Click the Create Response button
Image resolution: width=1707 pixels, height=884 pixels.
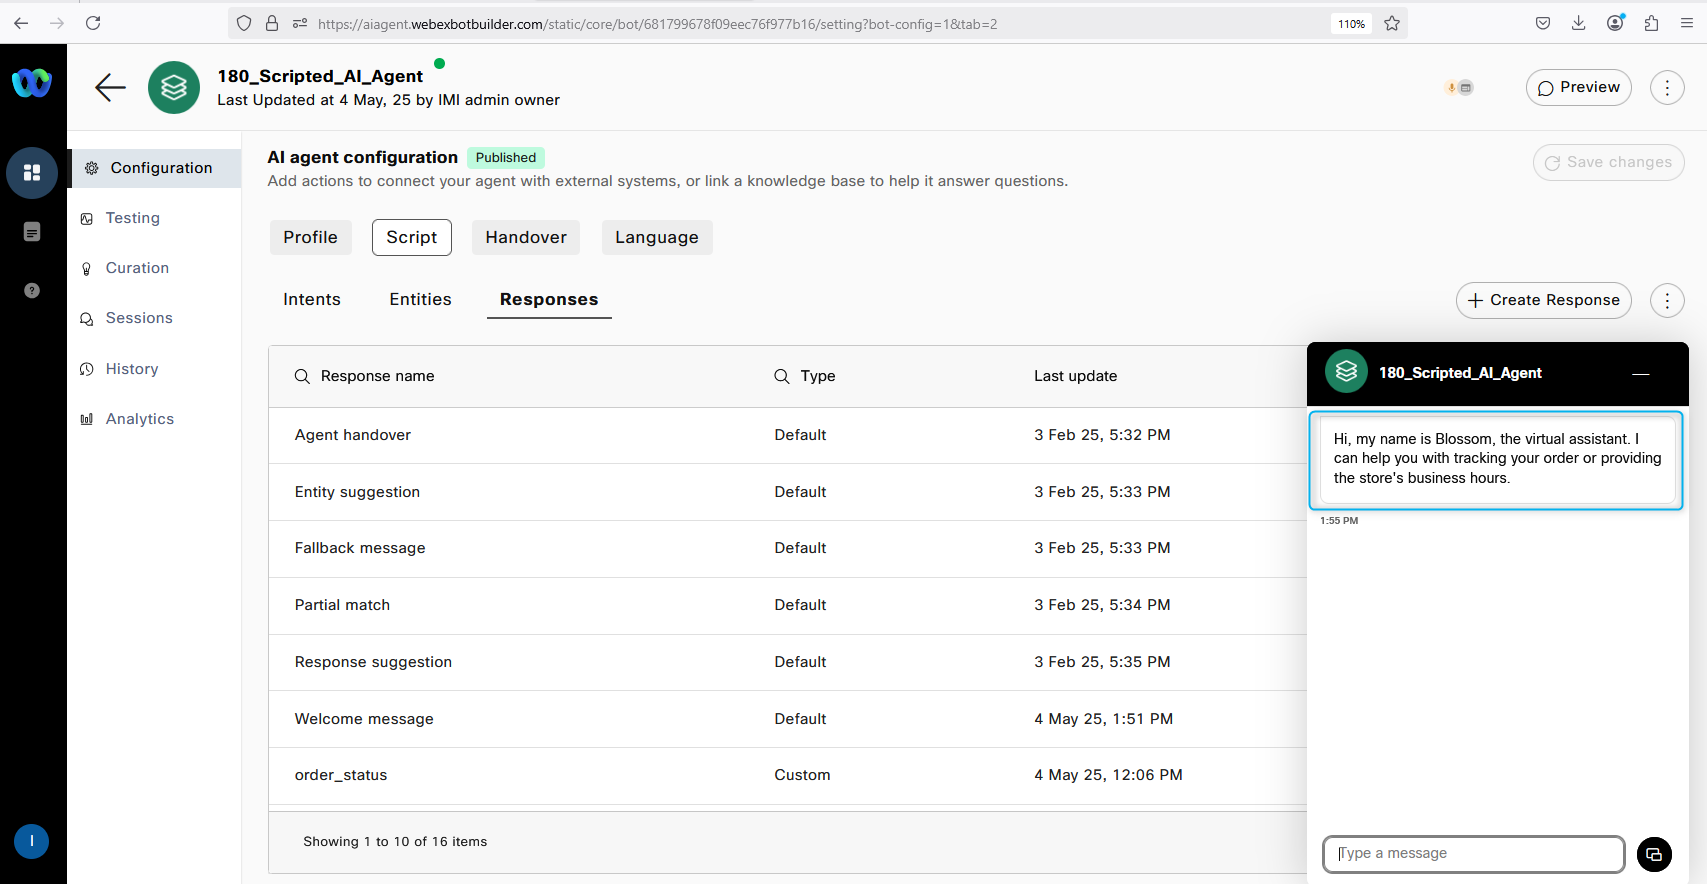(x=1543, y=300)
